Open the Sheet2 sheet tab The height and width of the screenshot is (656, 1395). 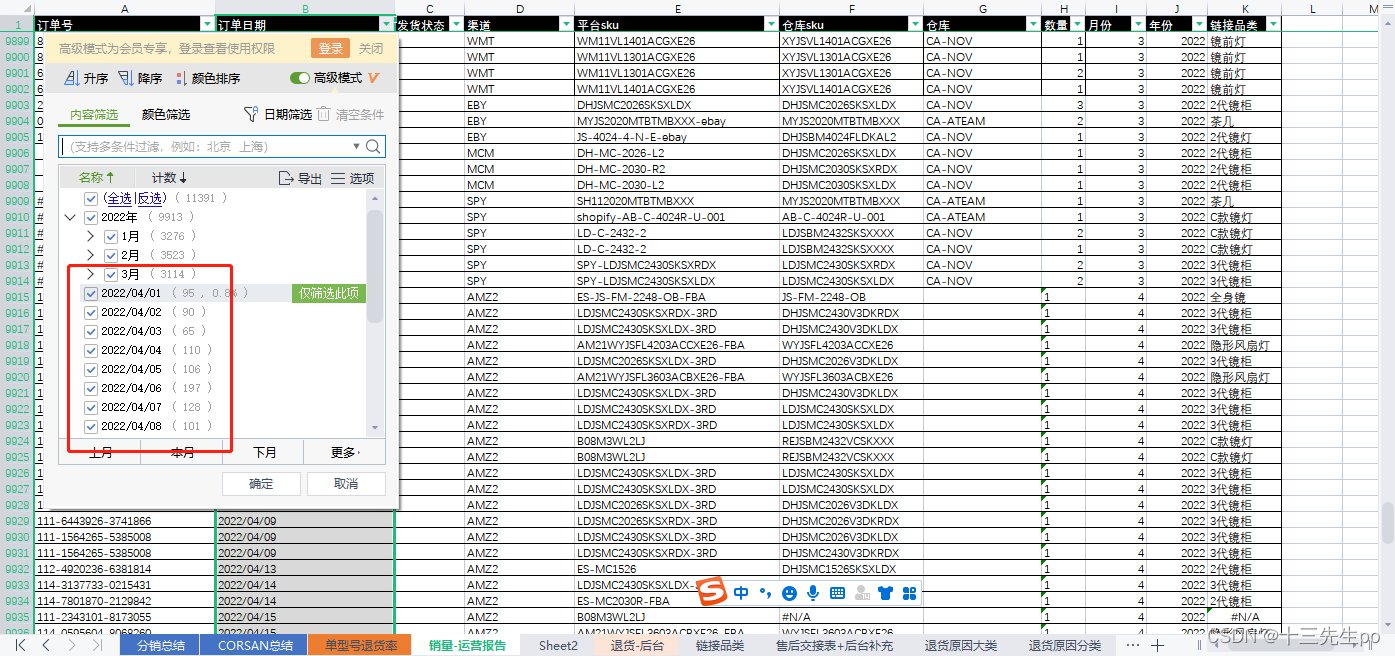558,646
